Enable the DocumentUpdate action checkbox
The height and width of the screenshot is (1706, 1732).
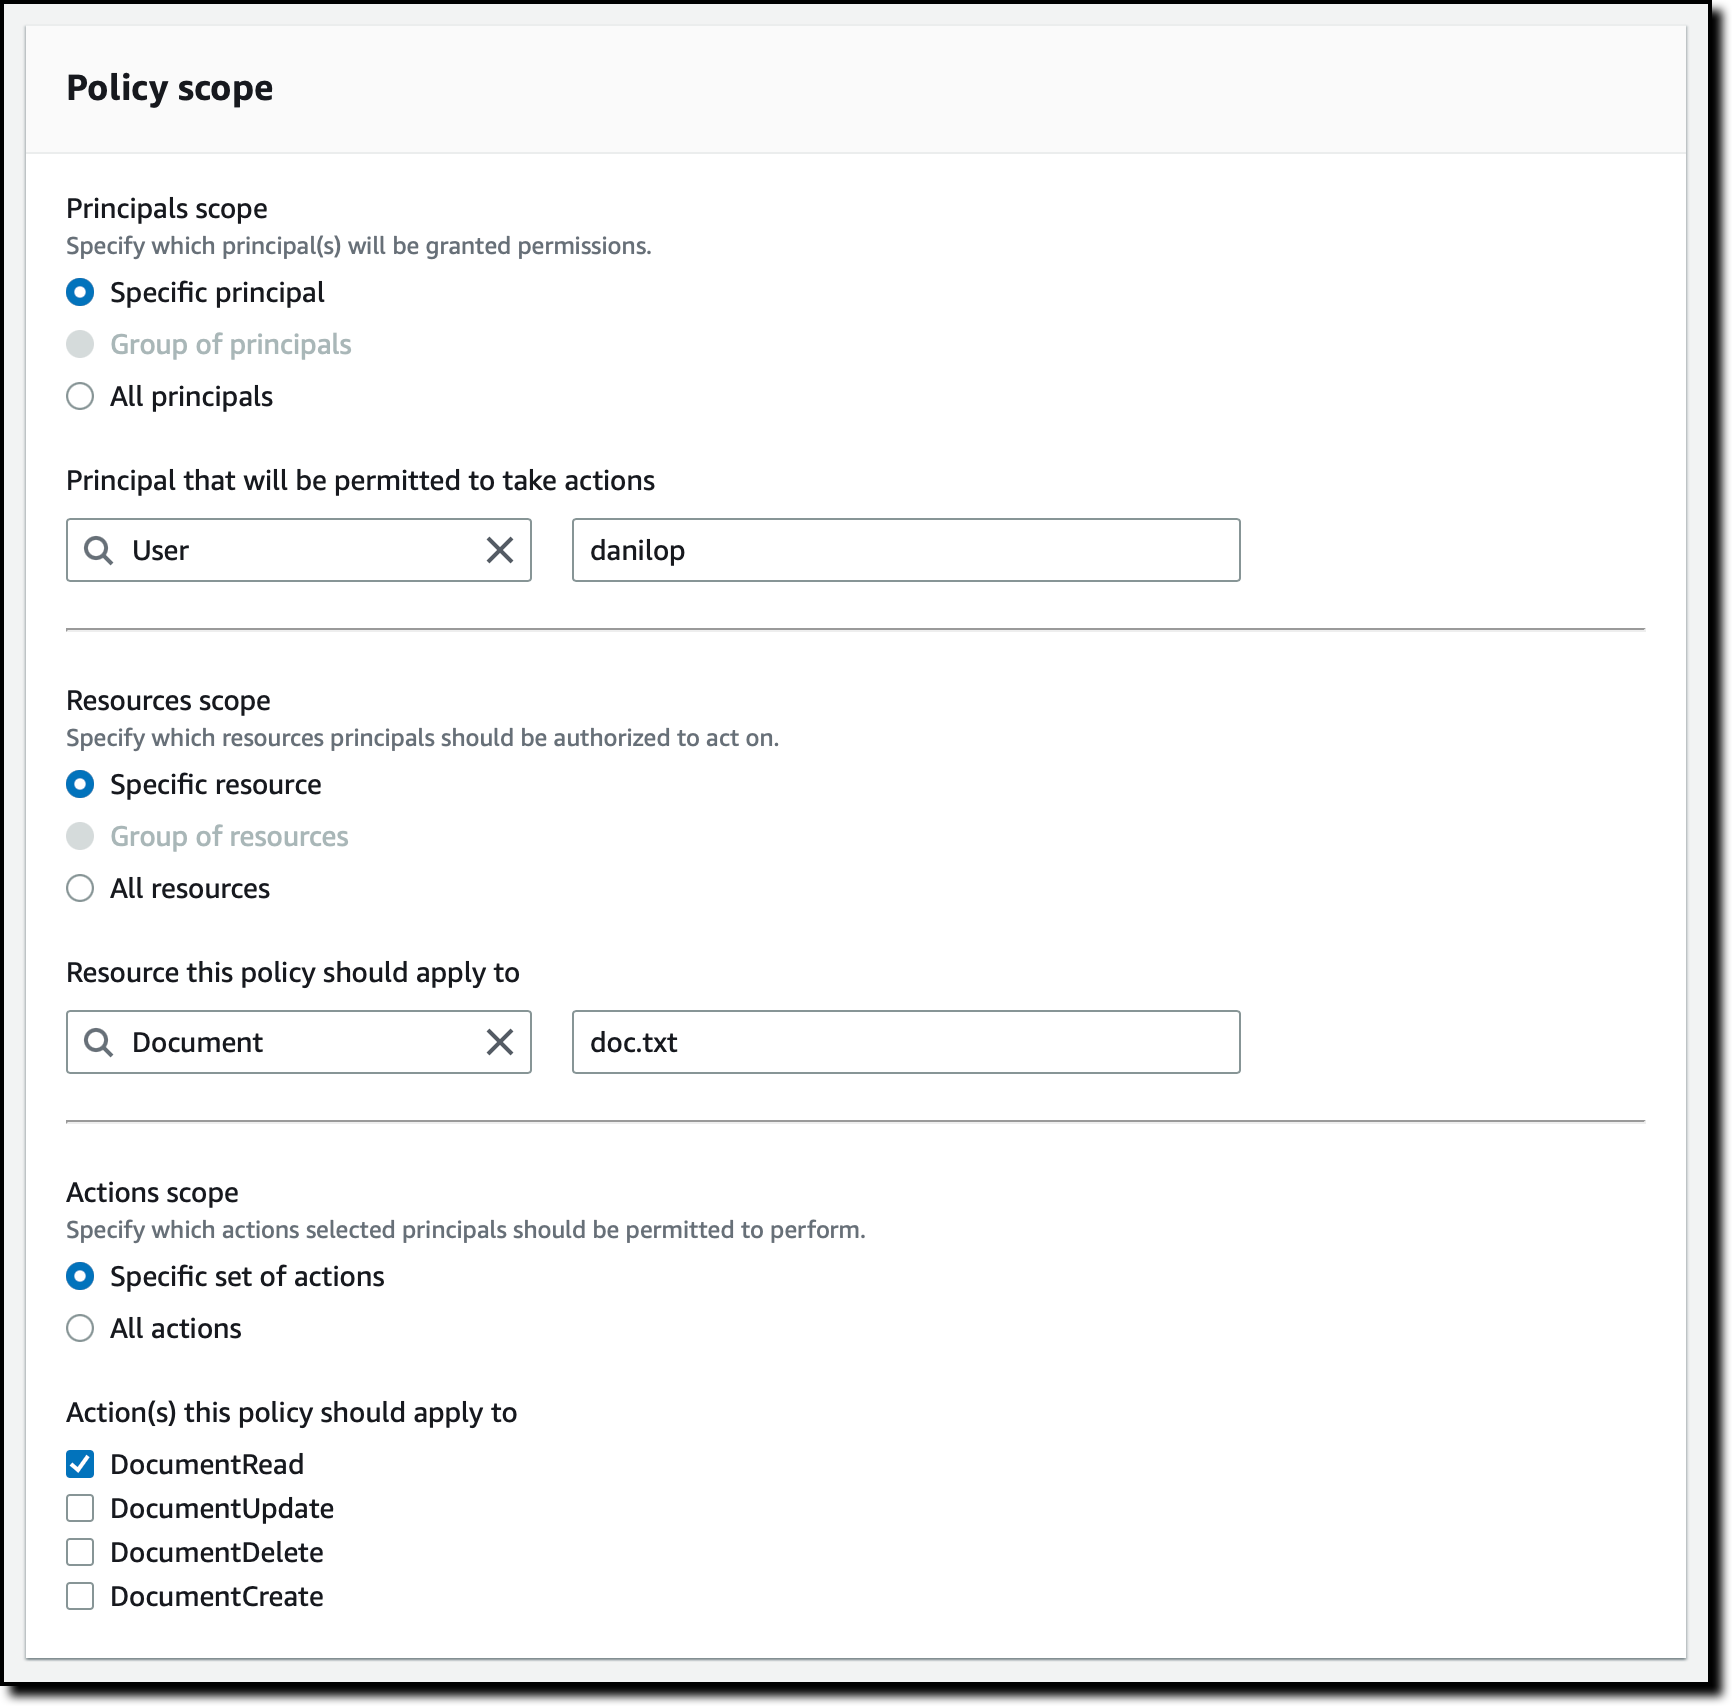pyautogui.click(x=80, y=1508)
